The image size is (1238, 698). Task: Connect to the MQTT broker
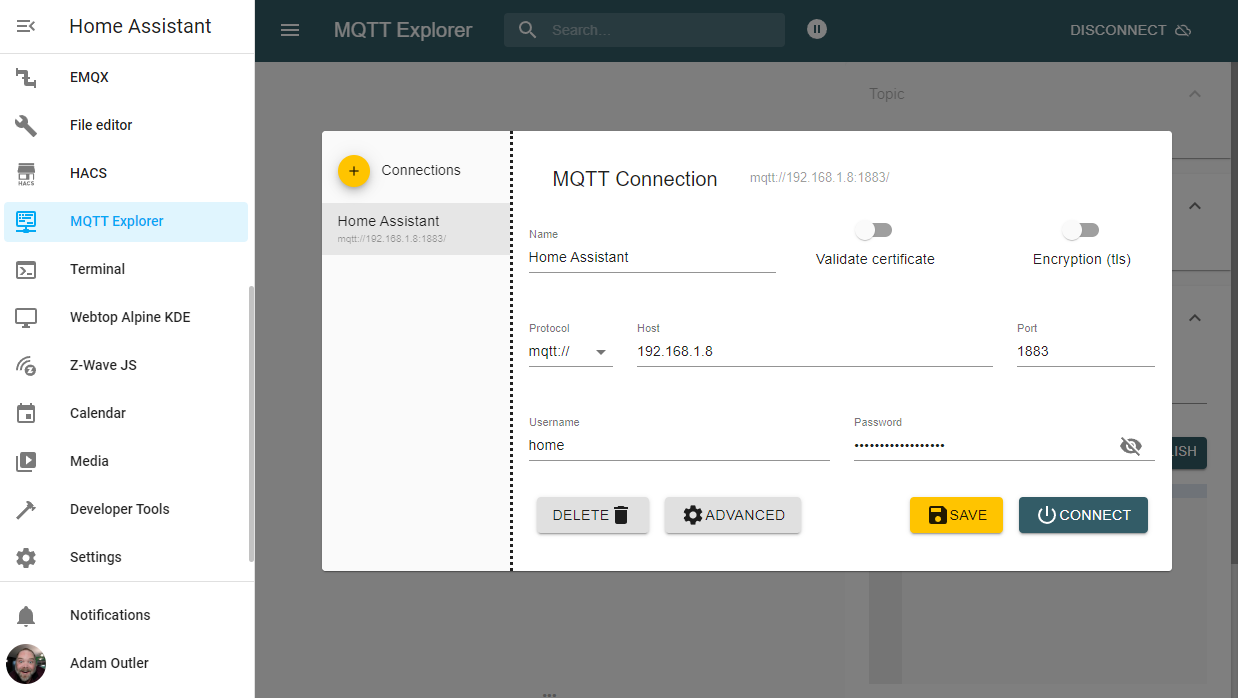coord(1083,515)
